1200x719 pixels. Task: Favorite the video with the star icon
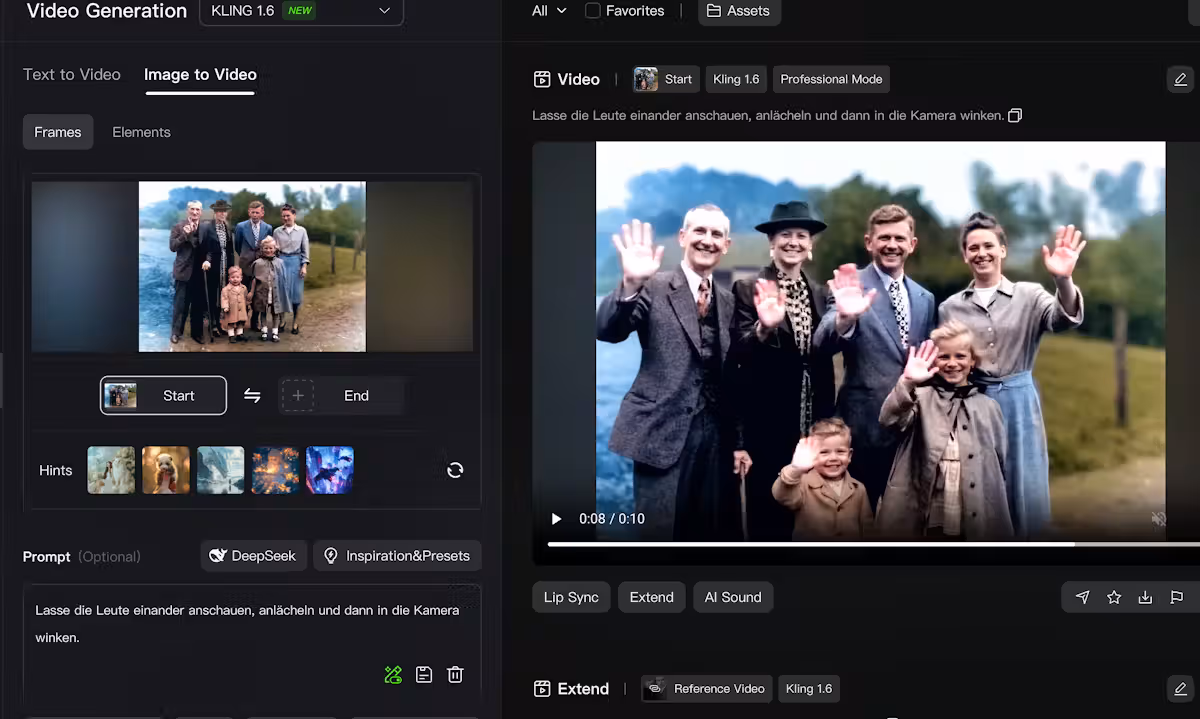point(1114,597)
